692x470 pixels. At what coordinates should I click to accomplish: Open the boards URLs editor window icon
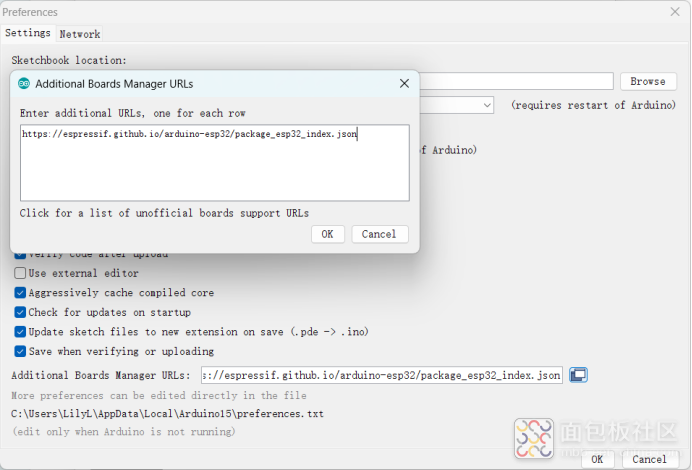coord(578,375)
